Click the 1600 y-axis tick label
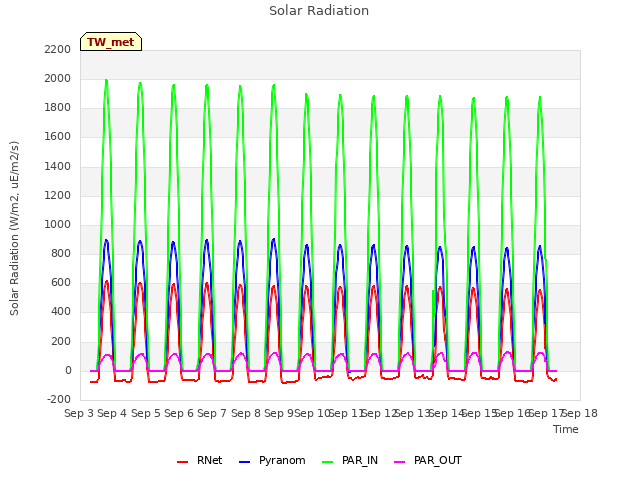The height and width of the screenshot is (480, 640). [58, 137]
